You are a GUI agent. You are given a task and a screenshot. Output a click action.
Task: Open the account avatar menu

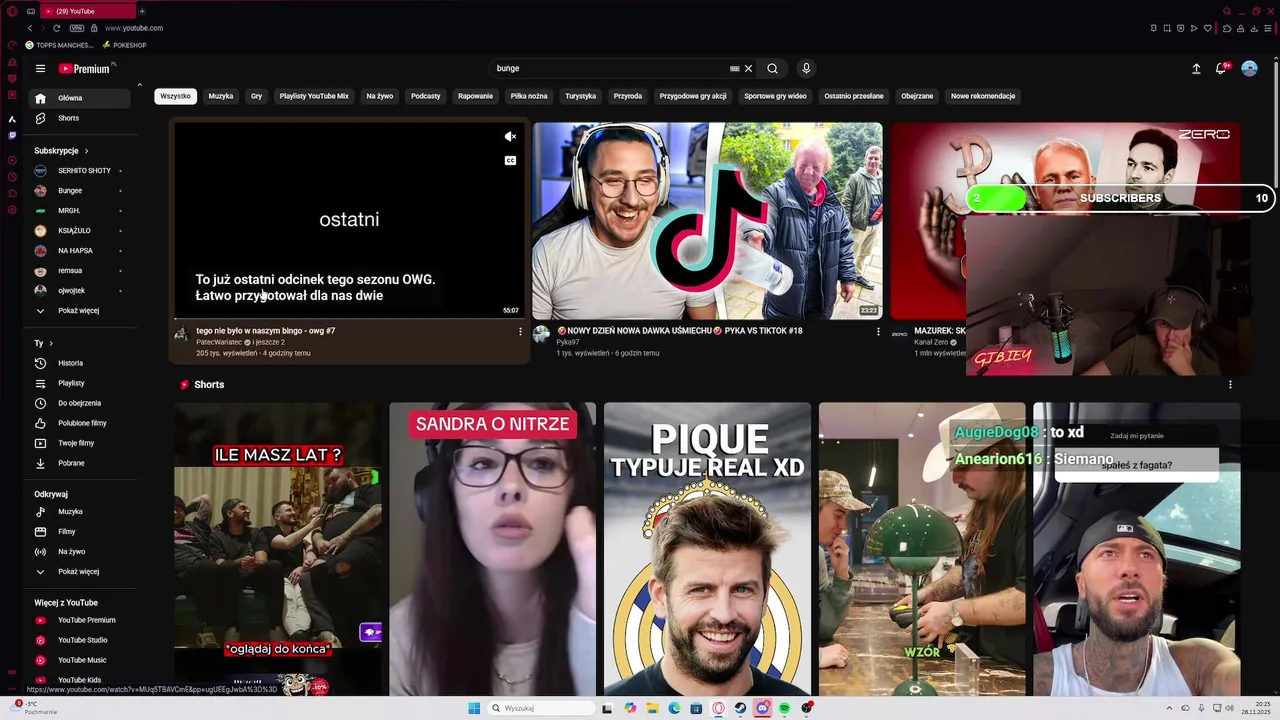pyautogui.click(x=1249, y=68)
